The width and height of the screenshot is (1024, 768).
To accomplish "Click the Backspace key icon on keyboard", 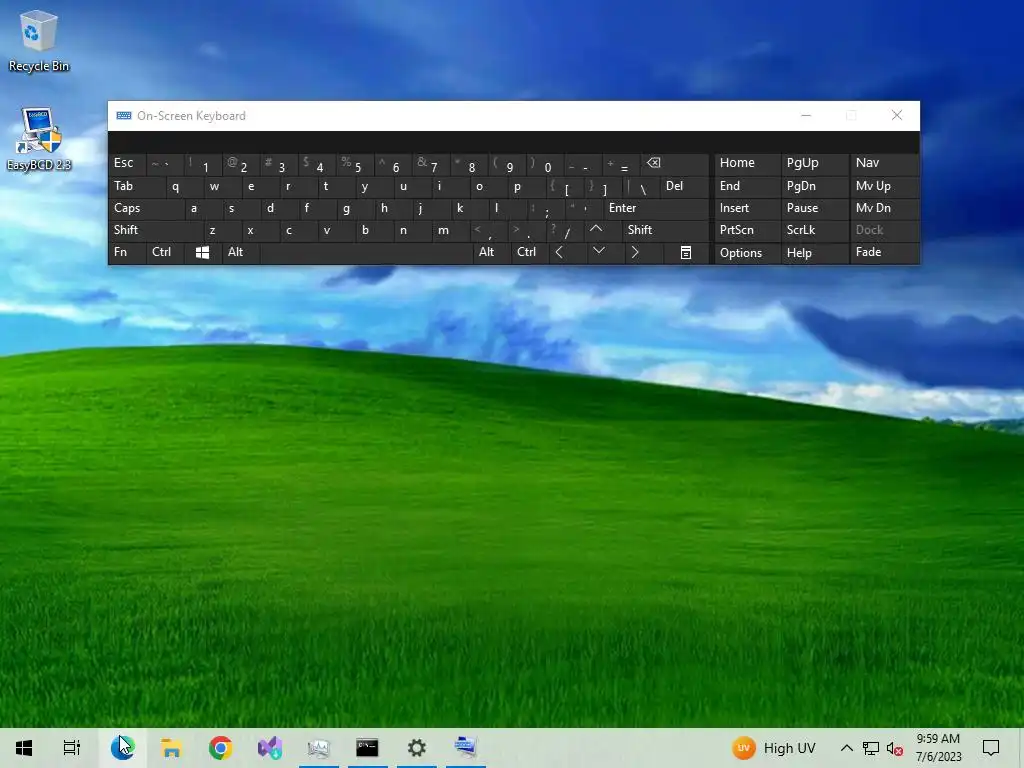I will (675, 163).
